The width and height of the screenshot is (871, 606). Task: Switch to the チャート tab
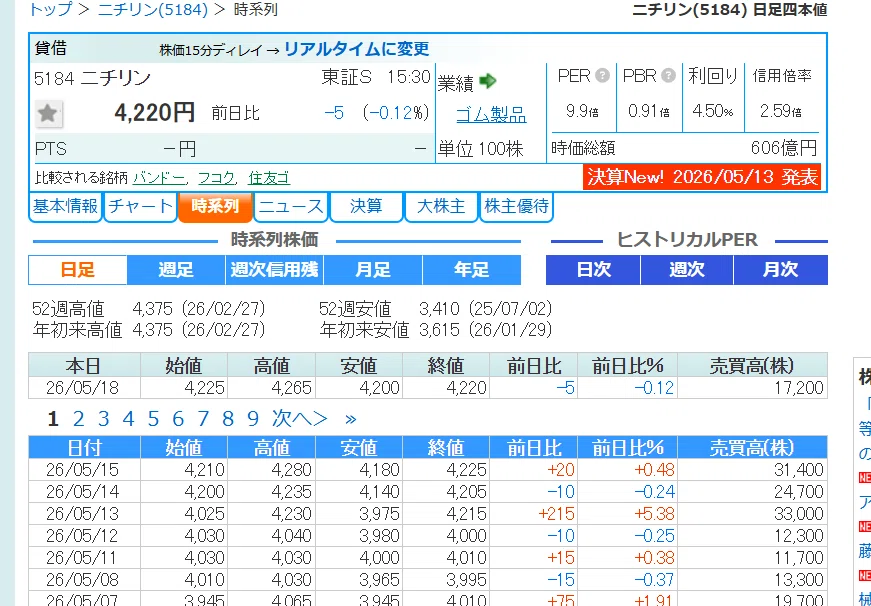tap(141, 207)
